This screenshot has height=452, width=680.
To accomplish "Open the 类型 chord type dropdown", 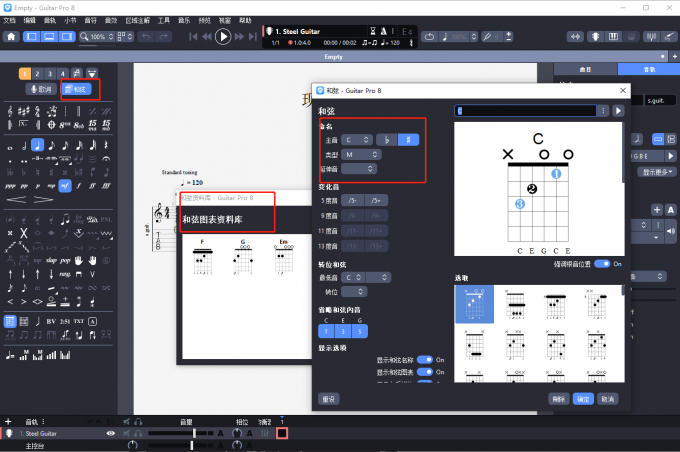I will tap(358, 155).
